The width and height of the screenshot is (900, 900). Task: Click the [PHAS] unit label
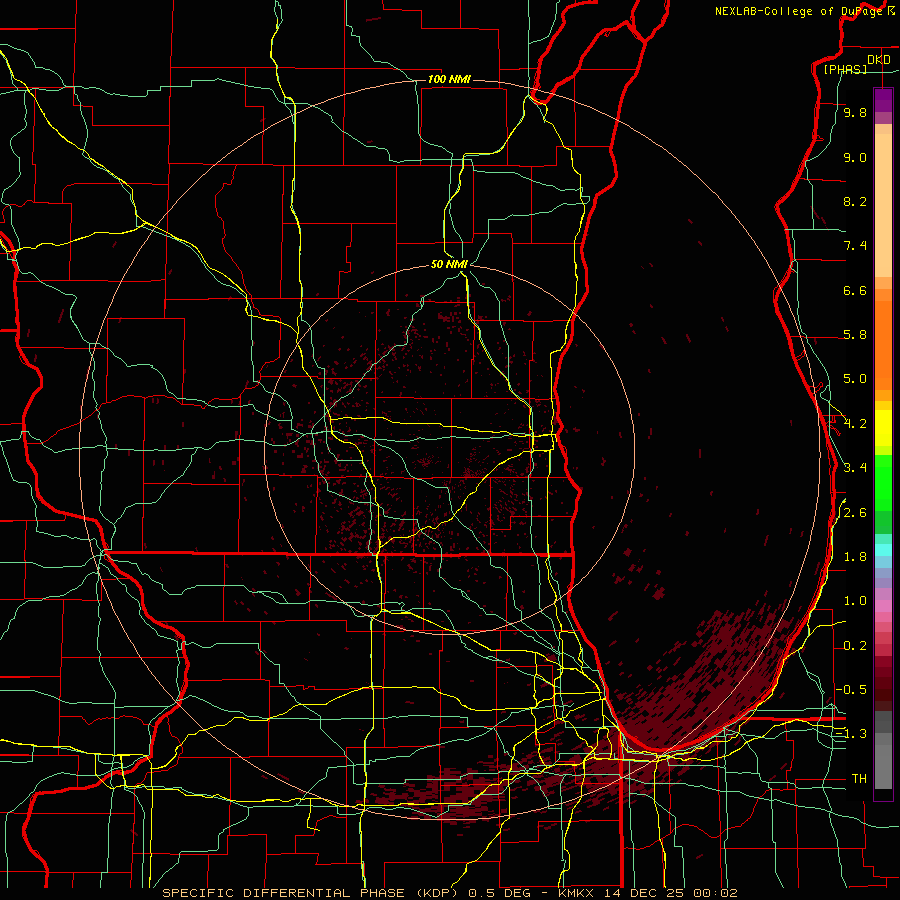point(845,70)
